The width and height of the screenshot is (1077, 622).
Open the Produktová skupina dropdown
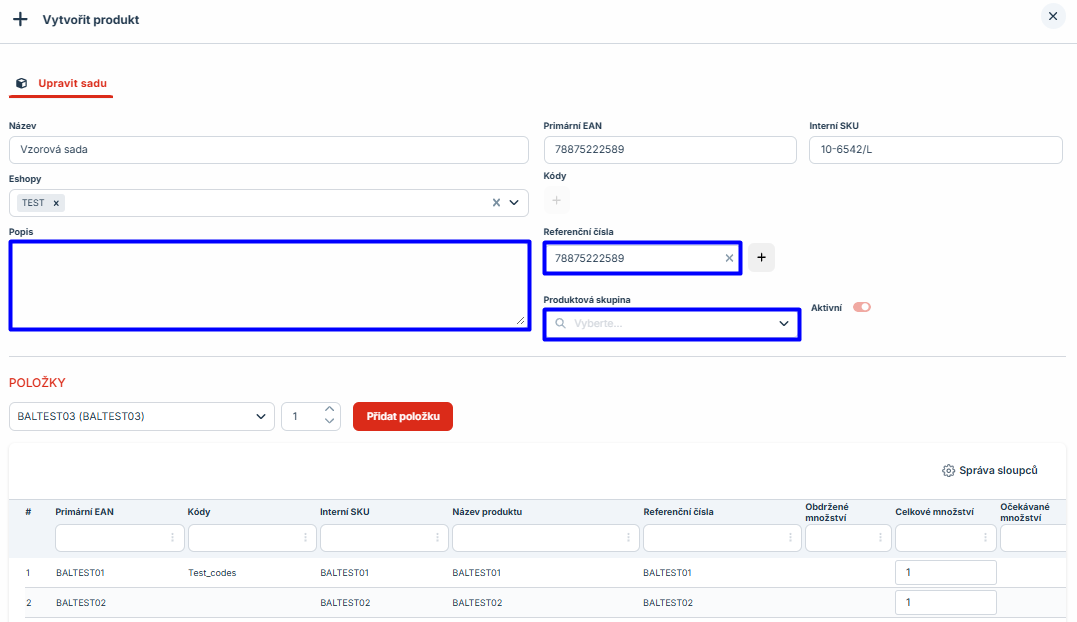pyautogui.click(x=784, y=324)
